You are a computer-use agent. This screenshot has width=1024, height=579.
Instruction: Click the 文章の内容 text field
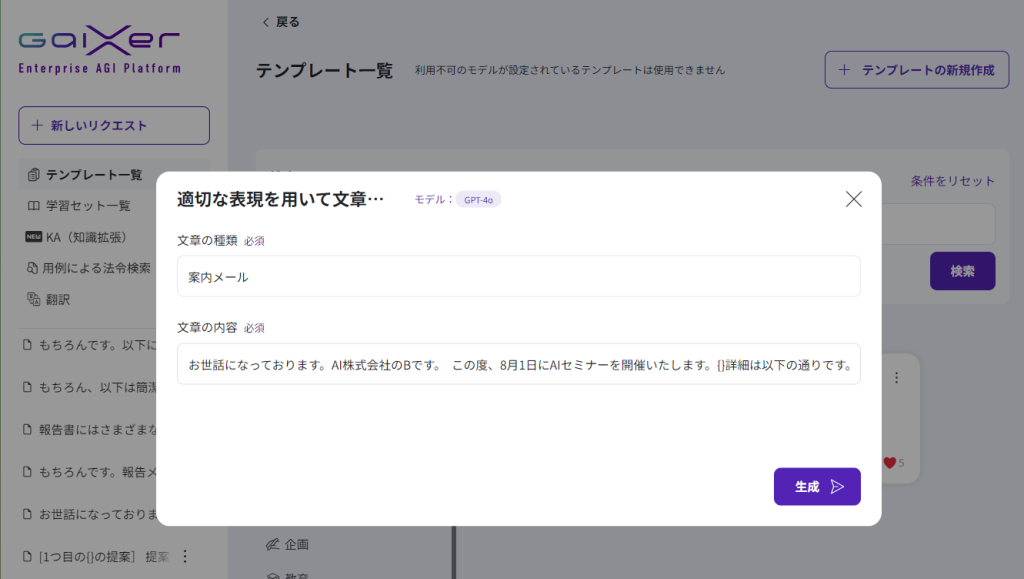click(x=518, y=365)
